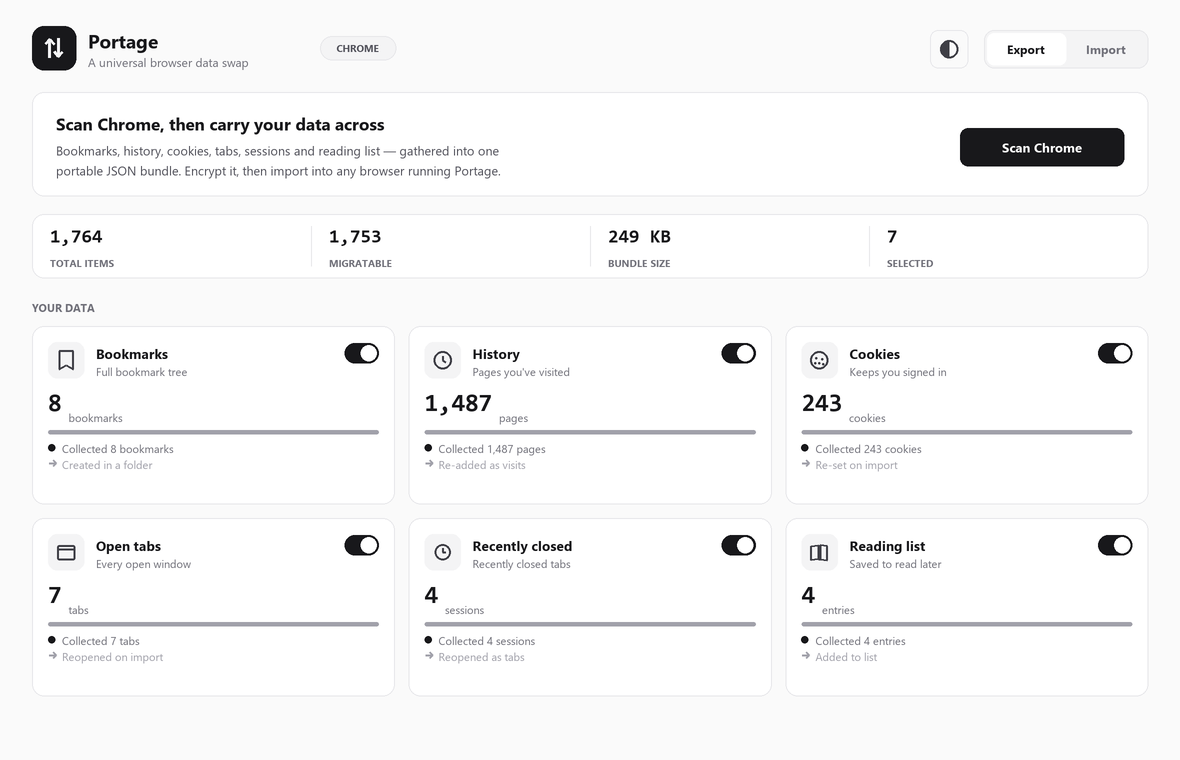
Task: Click arrow icon beside 'Reopened on import'
Action: [x=53, y=656]
